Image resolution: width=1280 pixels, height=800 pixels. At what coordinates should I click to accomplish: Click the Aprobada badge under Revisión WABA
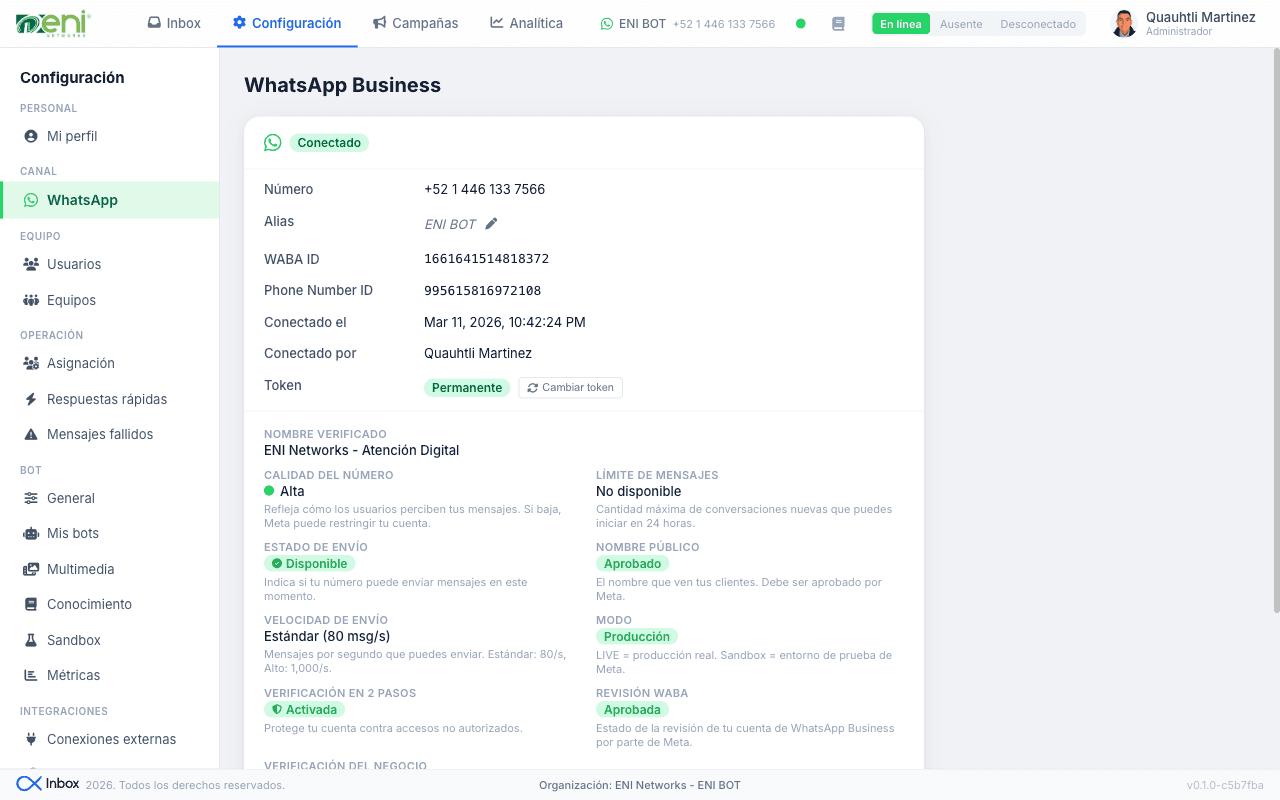point(633,709)
